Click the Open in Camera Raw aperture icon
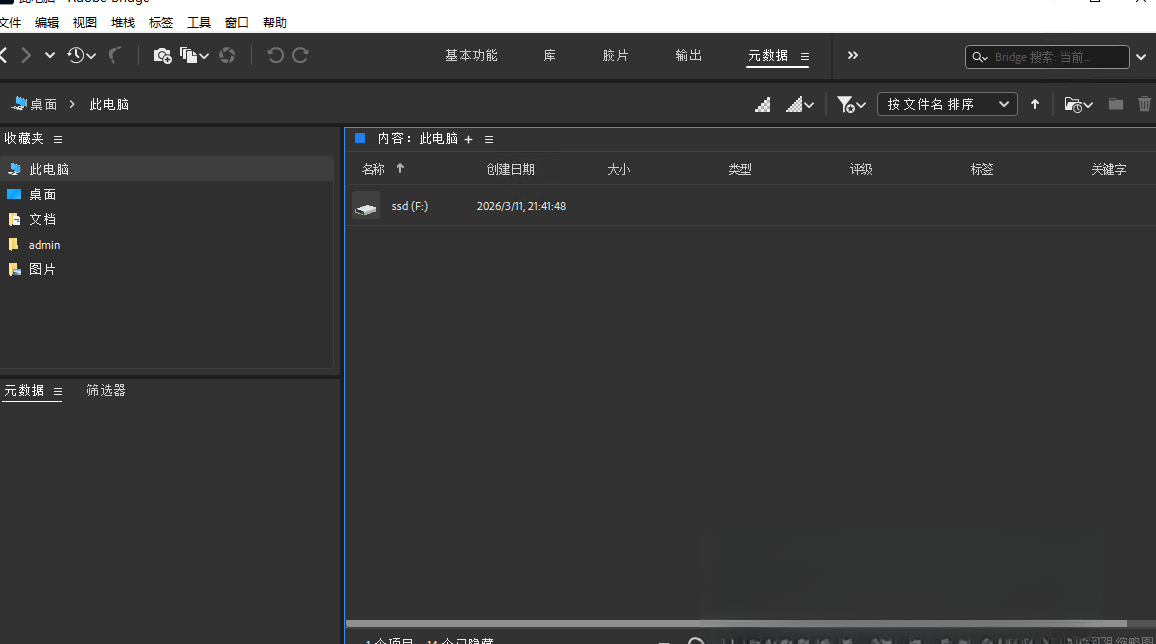The width and height of the screenshot is (1156, 644). (227, 55)
